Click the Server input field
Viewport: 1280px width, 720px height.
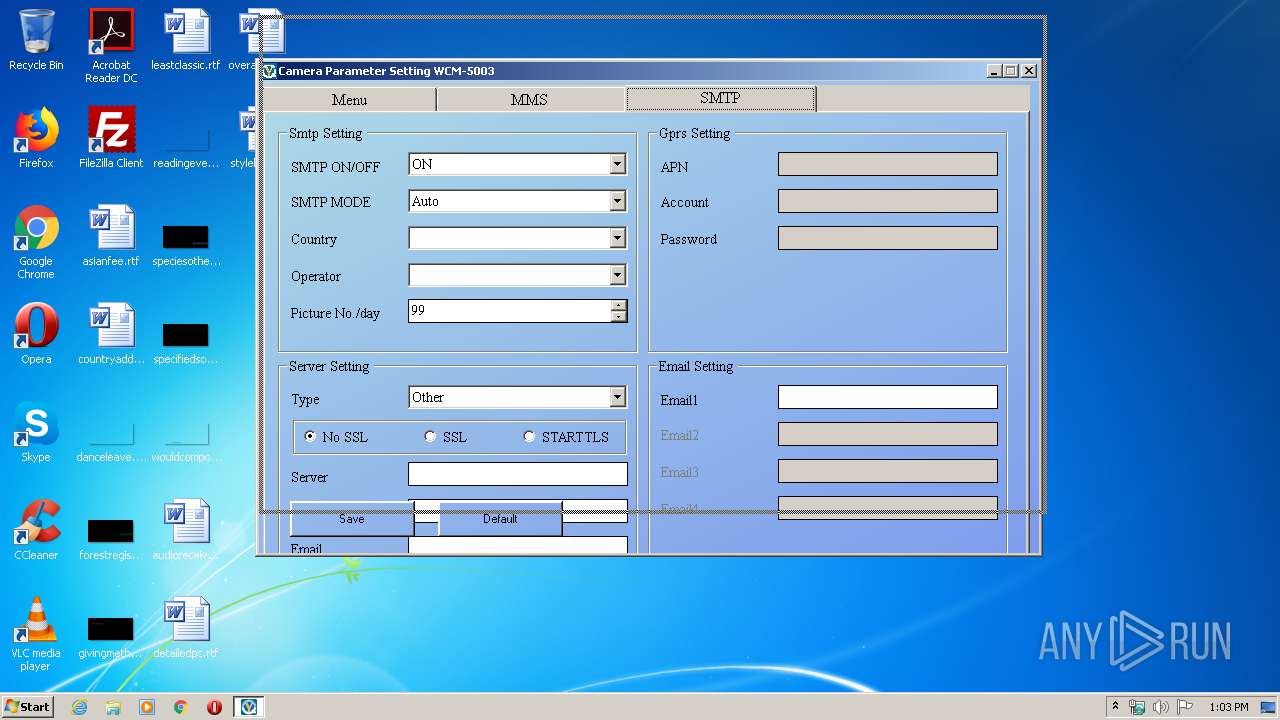point(518,474)
